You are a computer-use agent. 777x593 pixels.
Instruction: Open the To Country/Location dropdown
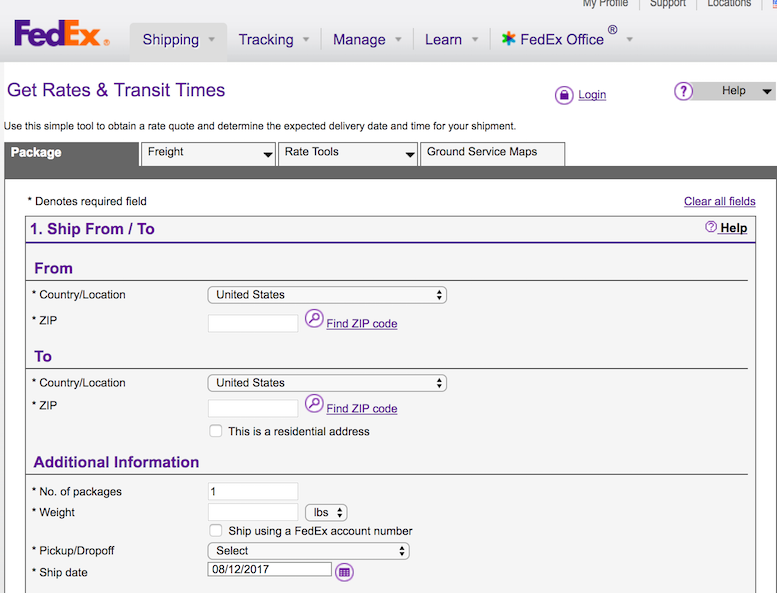pos(327,383)
